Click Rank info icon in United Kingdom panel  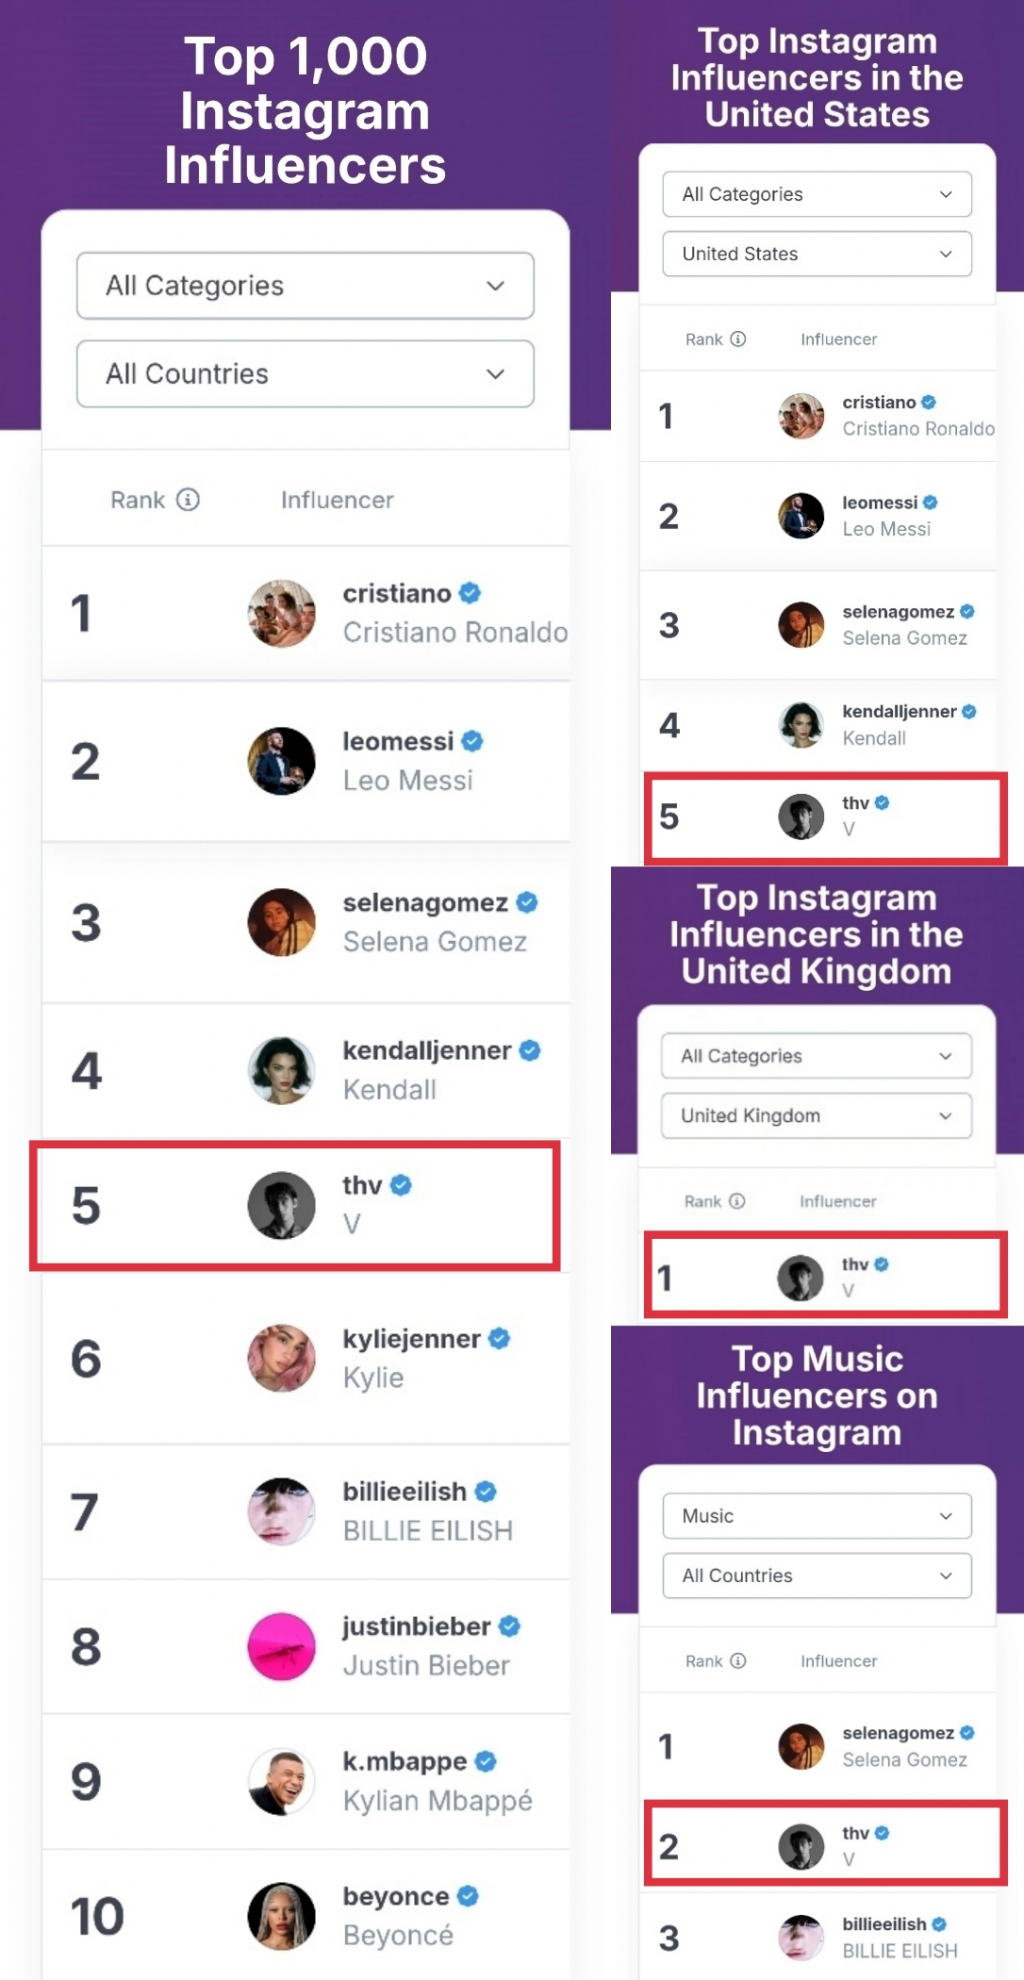[x=737, y=1201]
